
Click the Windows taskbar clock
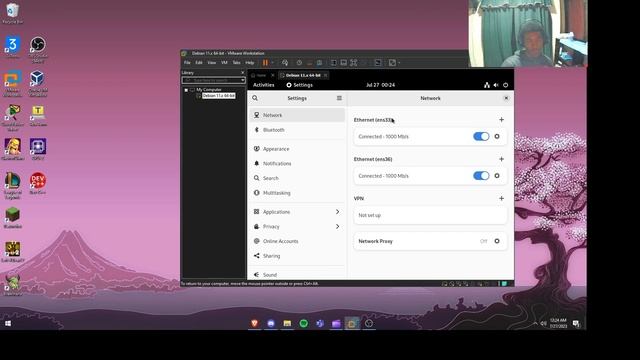tap(558, 323)
